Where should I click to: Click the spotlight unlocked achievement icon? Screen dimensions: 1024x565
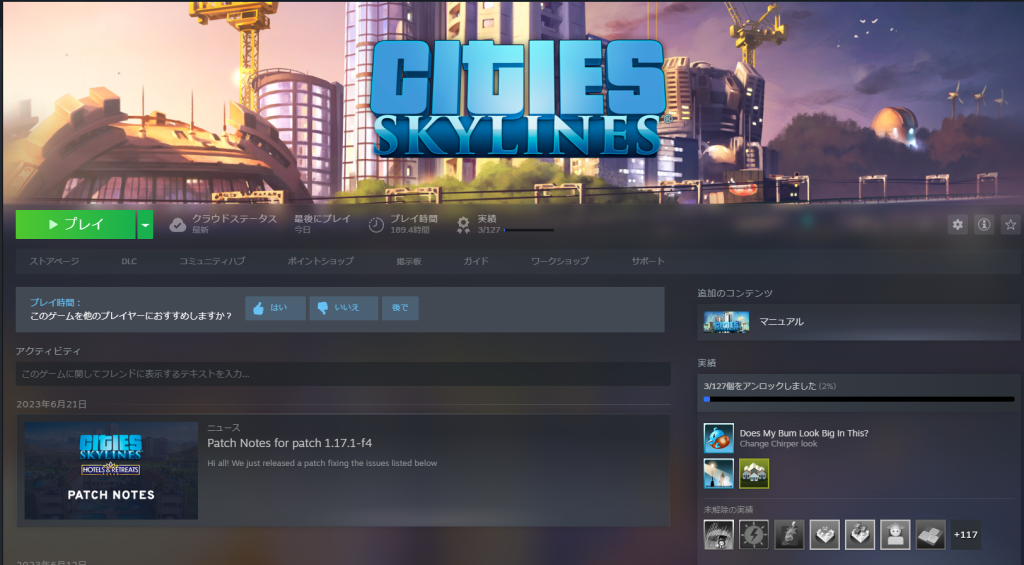point(718,474)
